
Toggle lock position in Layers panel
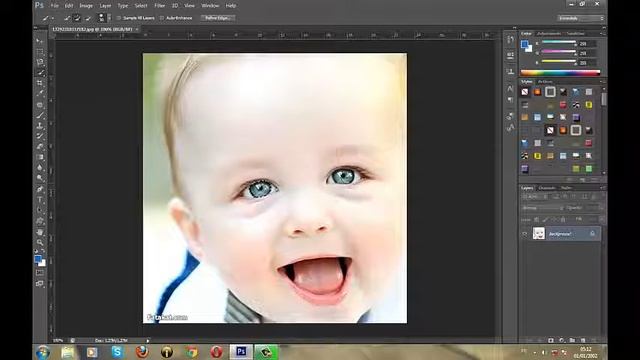(554, 220)
